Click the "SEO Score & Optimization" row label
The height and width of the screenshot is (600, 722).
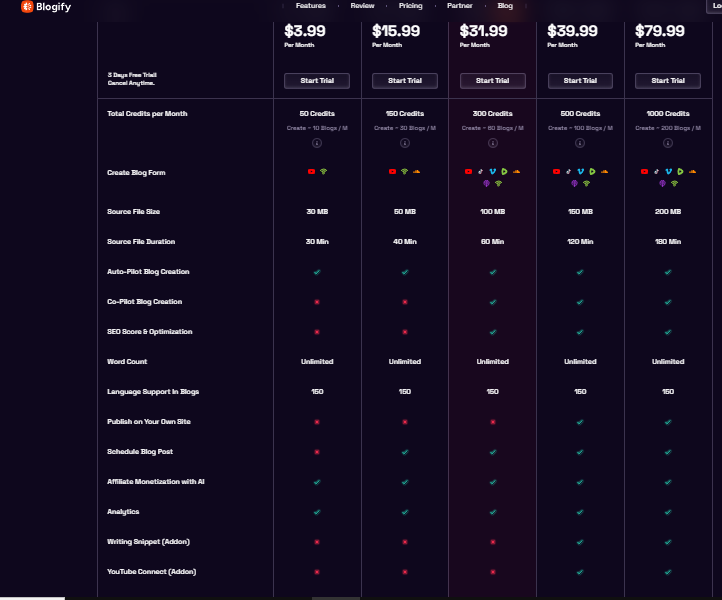pyautogui.click(x=150, y=332)
